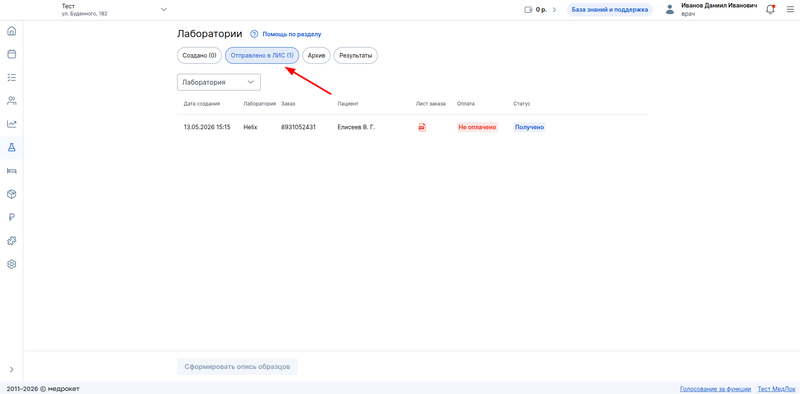Click the help question mark icon
This screenshot has width=800, height=394.
pos(254,34)
